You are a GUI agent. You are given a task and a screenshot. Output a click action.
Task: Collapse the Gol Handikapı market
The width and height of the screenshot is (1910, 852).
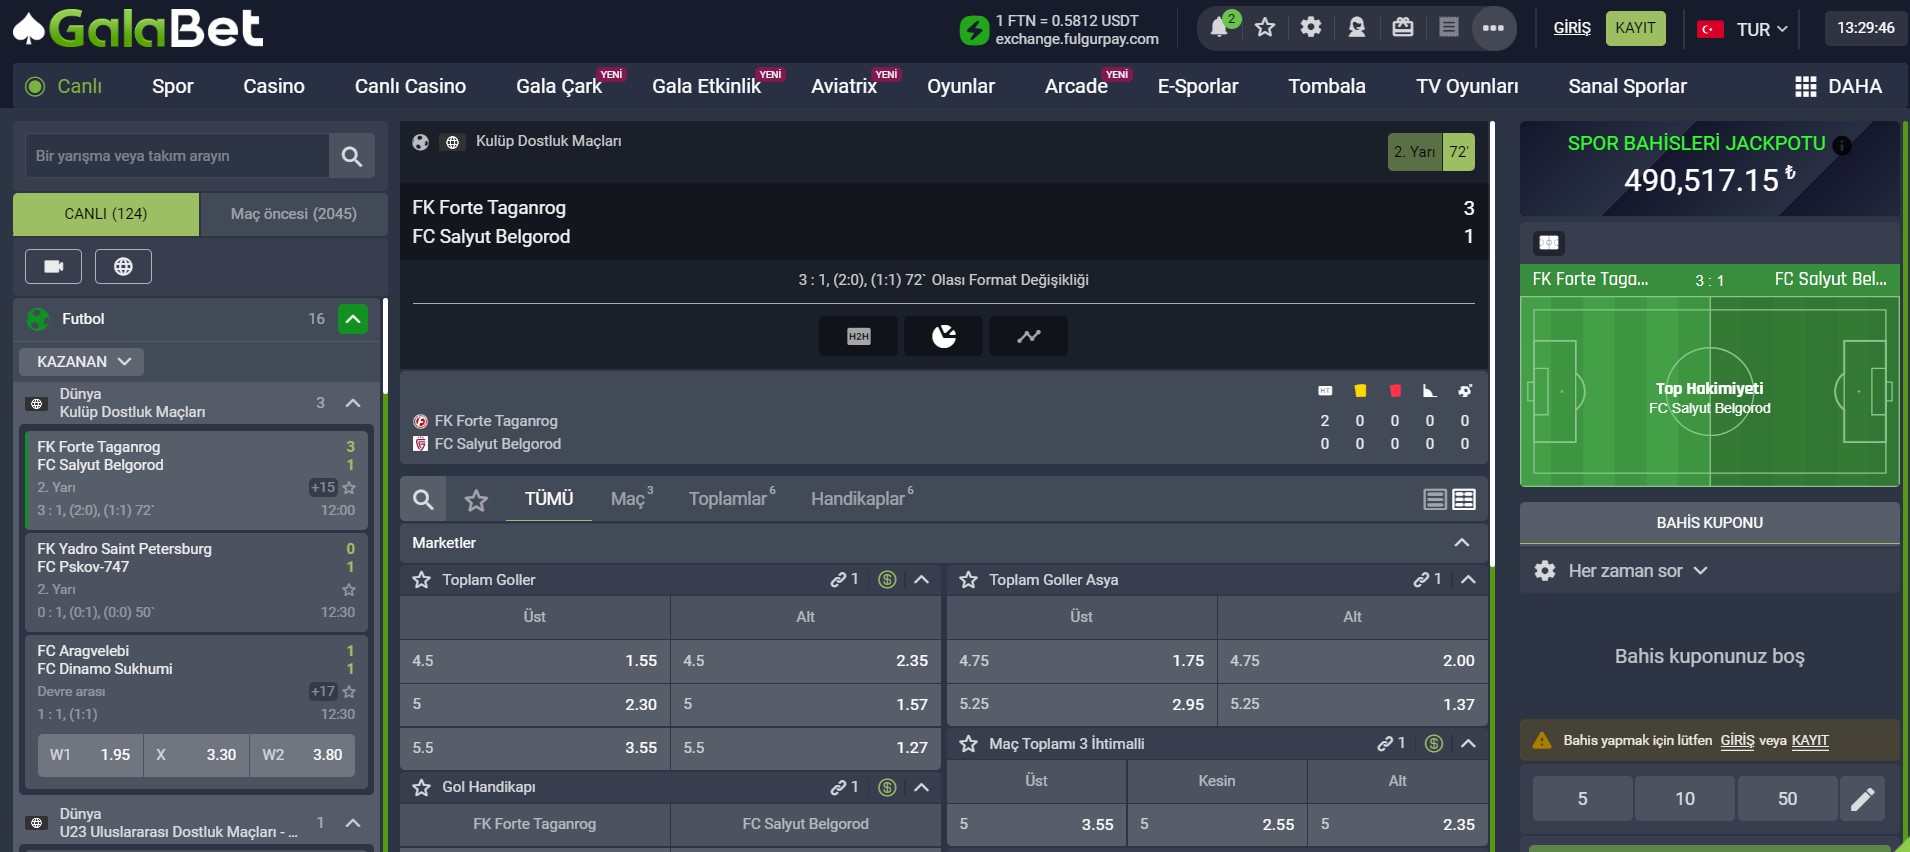[x=921, y=787]
